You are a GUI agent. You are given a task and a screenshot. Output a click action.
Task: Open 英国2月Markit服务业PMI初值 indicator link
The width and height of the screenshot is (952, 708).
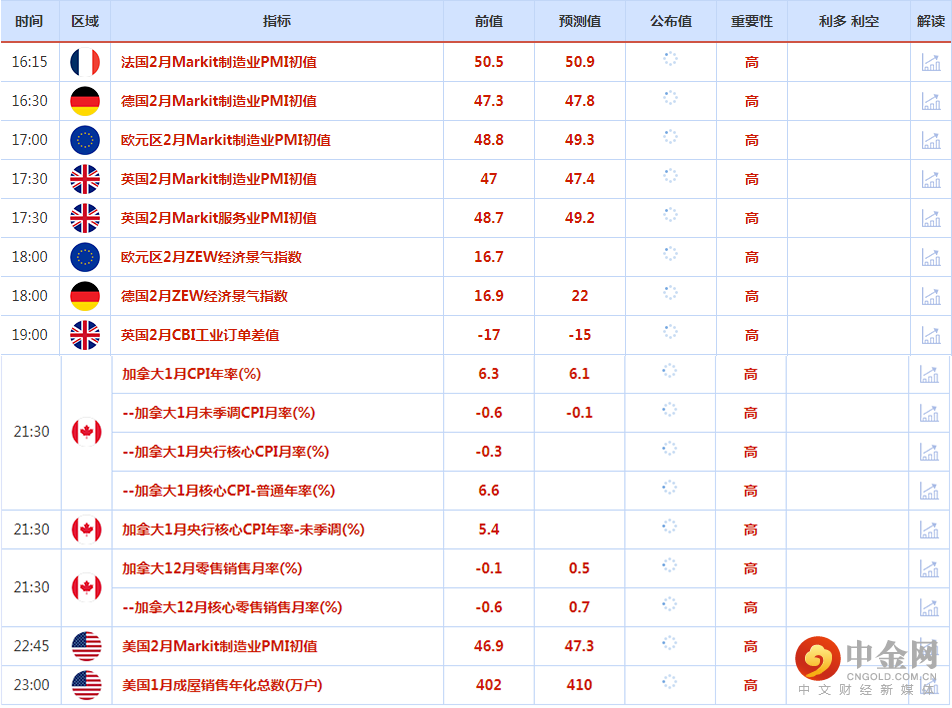click(x=219, y=218)
